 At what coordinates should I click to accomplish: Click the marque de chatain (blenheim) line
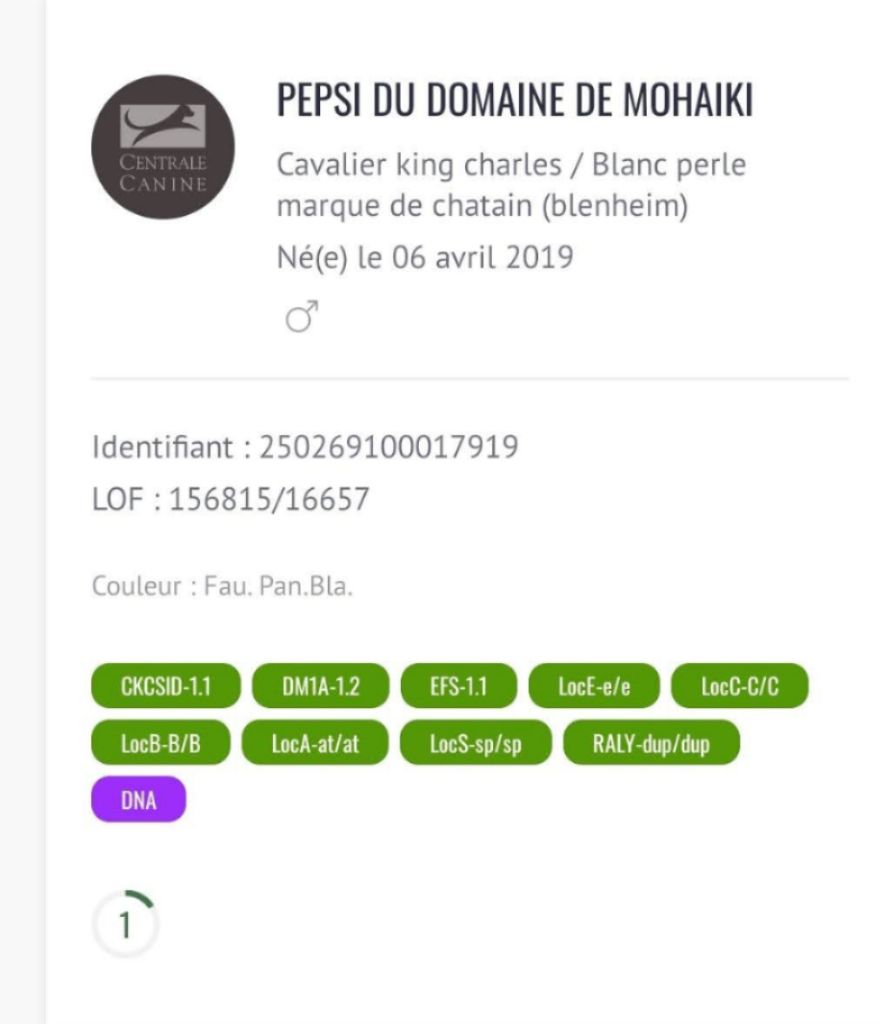coord(483,208)
